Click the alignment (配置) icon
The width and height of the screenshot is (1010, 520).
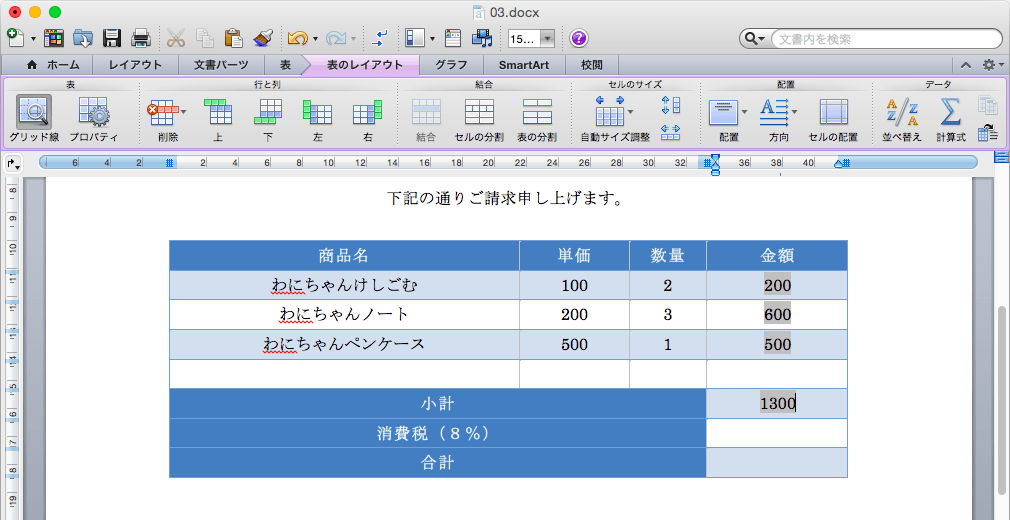(x=724, y=112)
